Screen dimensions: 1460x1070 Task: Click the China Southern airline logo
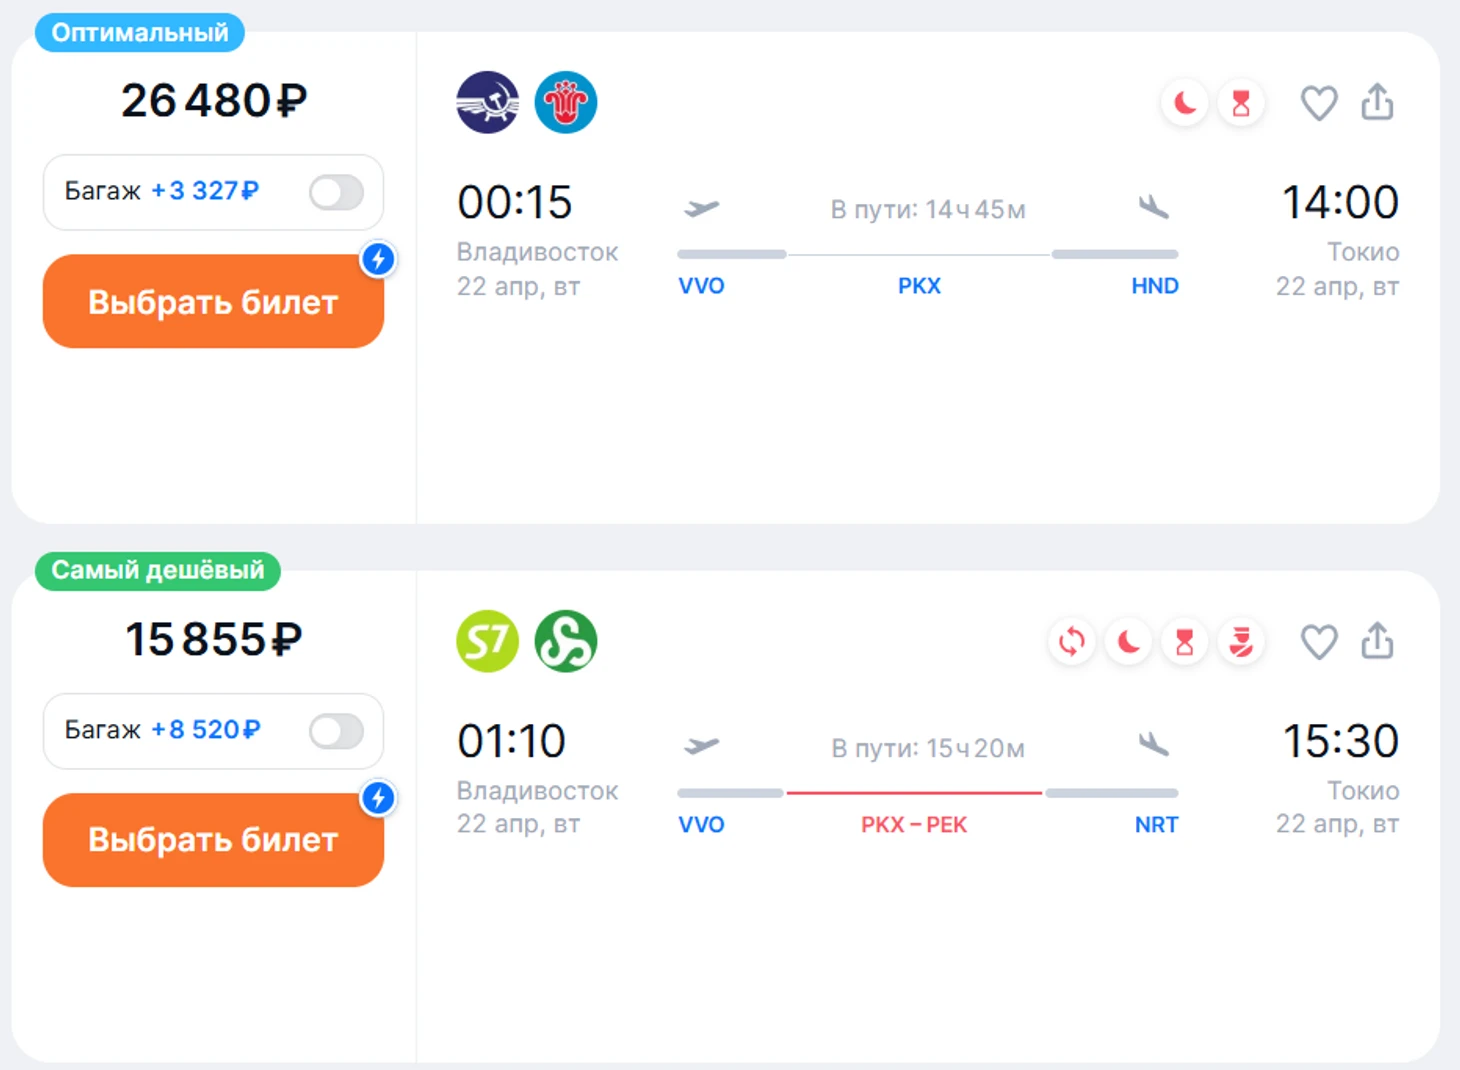point(565,102)
